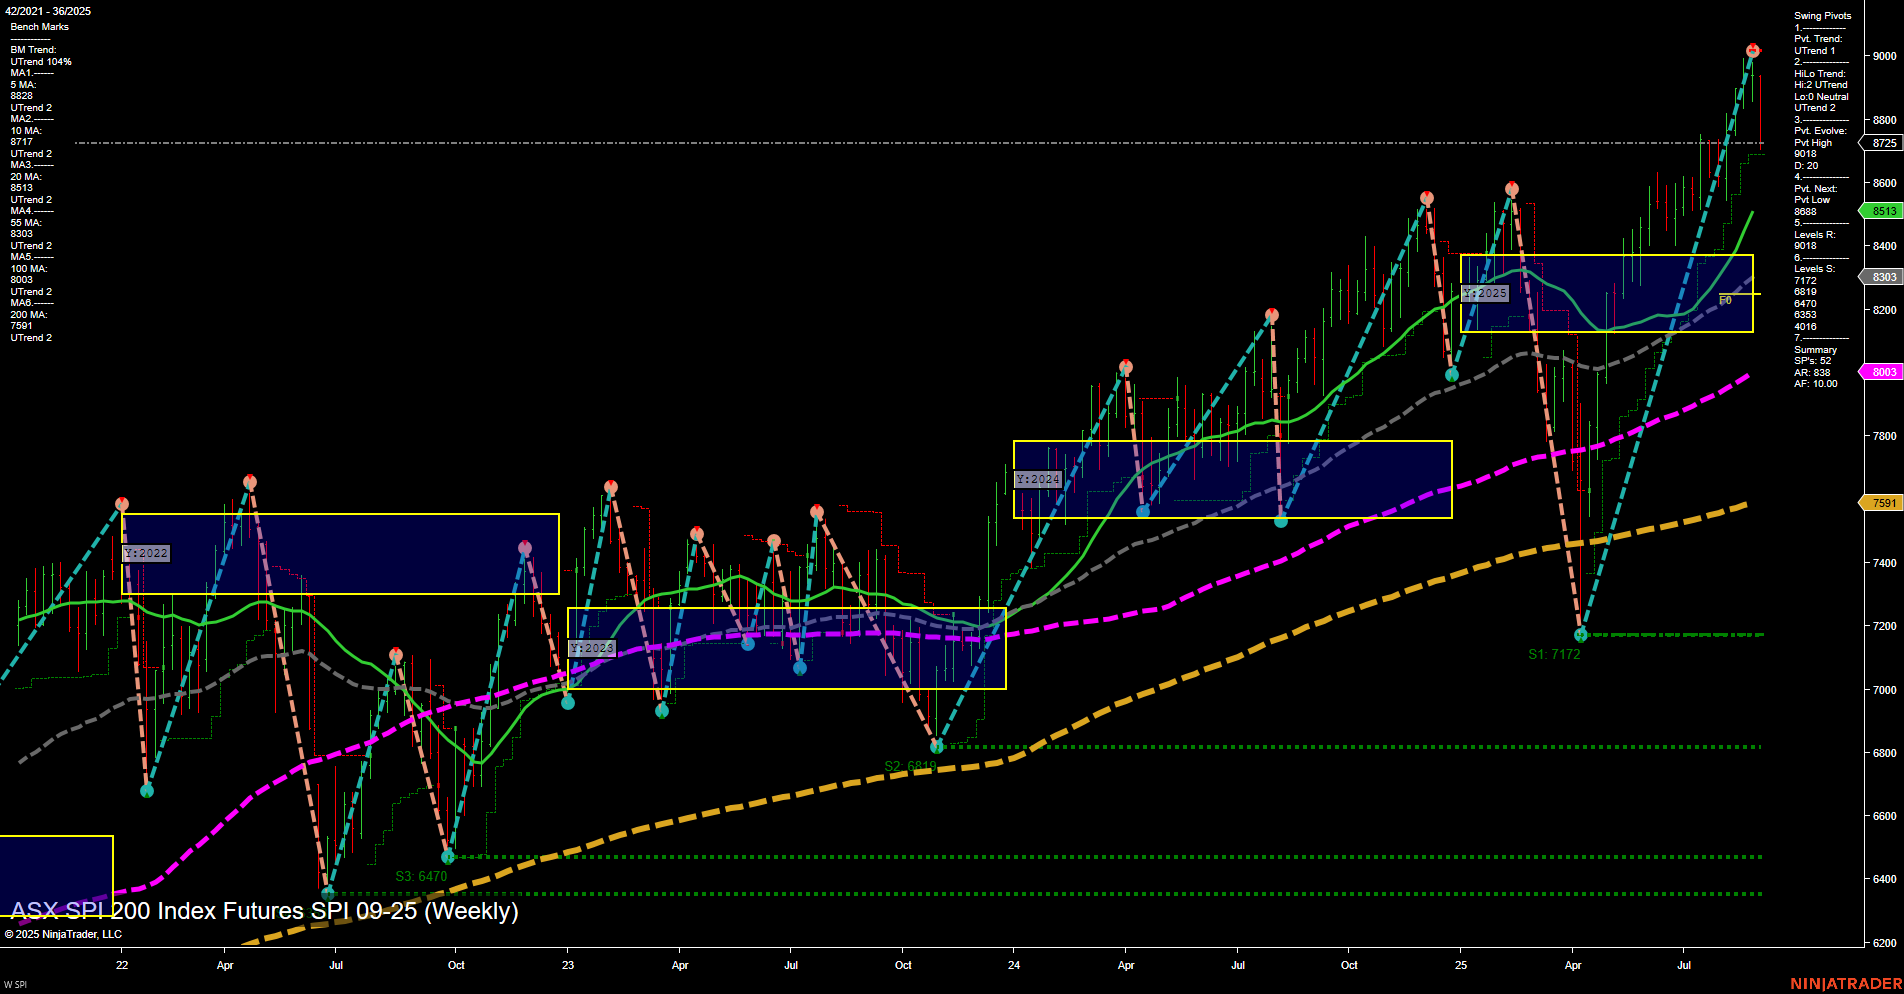The image size is (1904, 994).
Task: Click the S3: 6470 support level label
Action: tap(422, 875)
